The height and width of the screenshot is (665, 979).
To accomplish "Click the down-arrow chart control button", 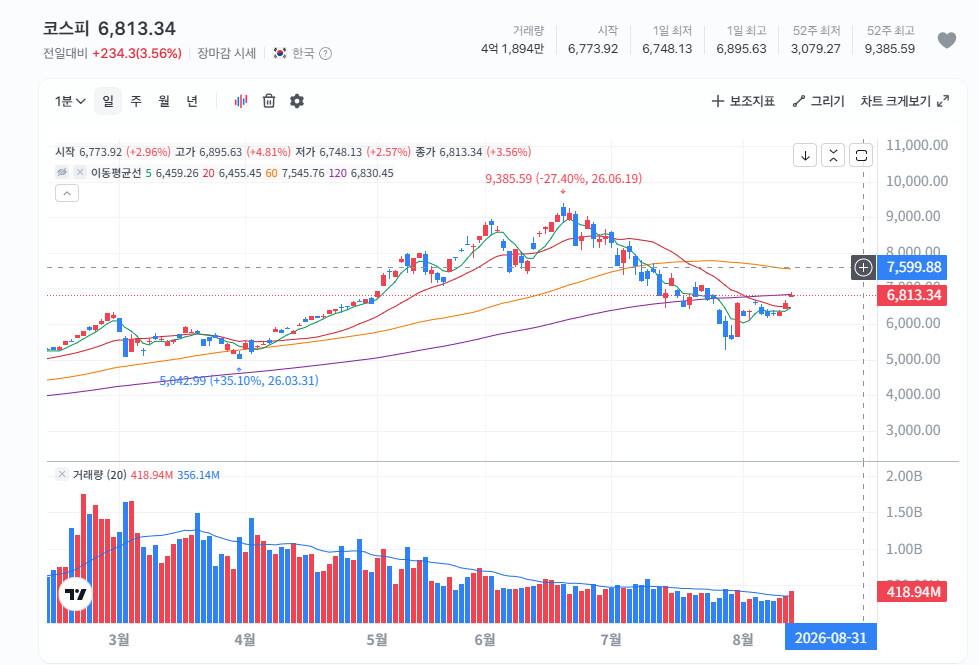I will click(805, 155).
